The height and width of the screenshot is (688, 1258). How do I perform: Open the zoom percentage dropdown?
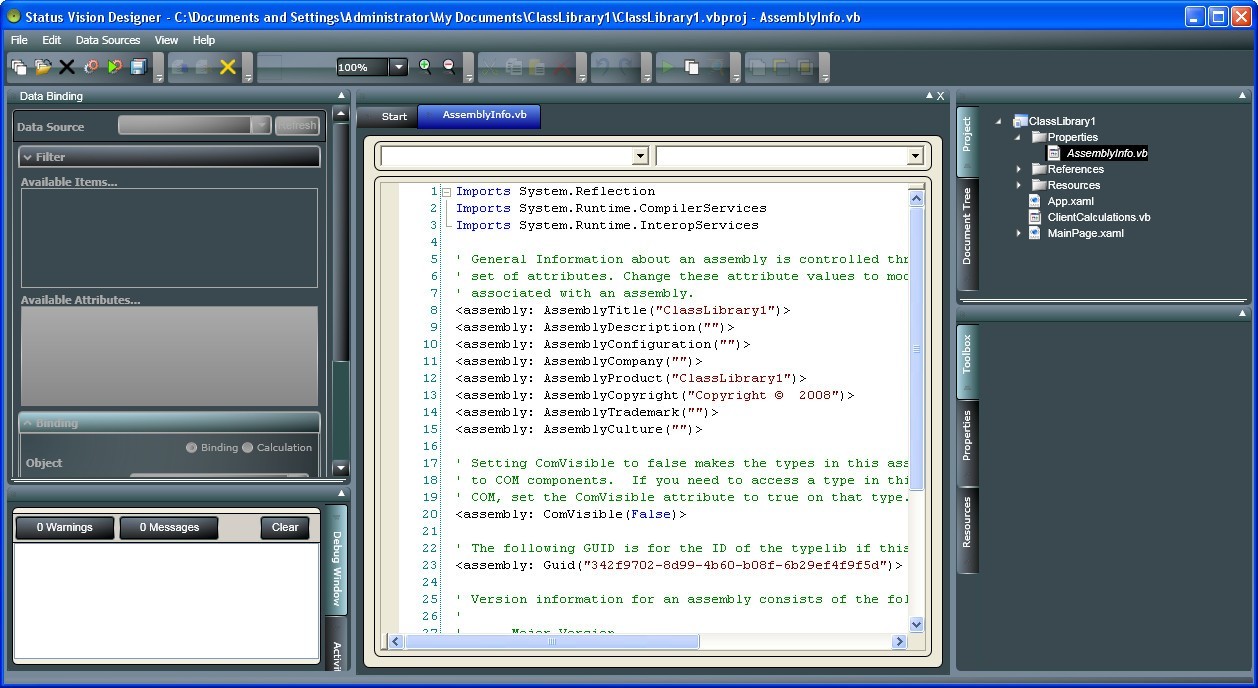point(397,67)
